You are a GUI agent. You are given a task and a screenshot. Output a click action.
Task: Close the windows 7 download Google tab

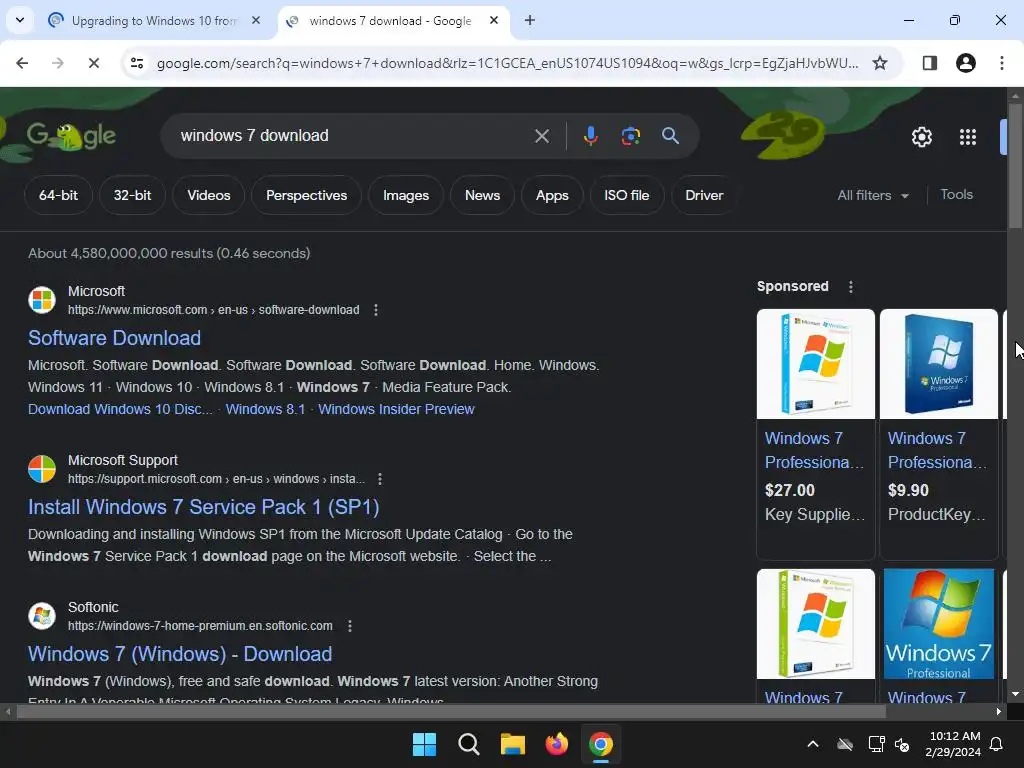(x=494, y=20)
